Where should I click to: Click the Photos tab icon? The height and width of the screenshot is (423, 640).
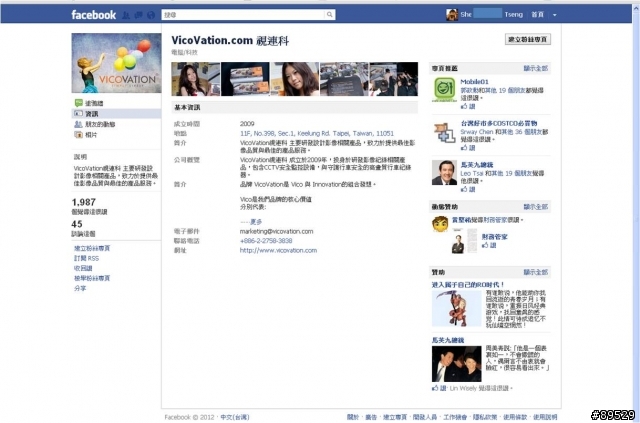tap(78, 134)
